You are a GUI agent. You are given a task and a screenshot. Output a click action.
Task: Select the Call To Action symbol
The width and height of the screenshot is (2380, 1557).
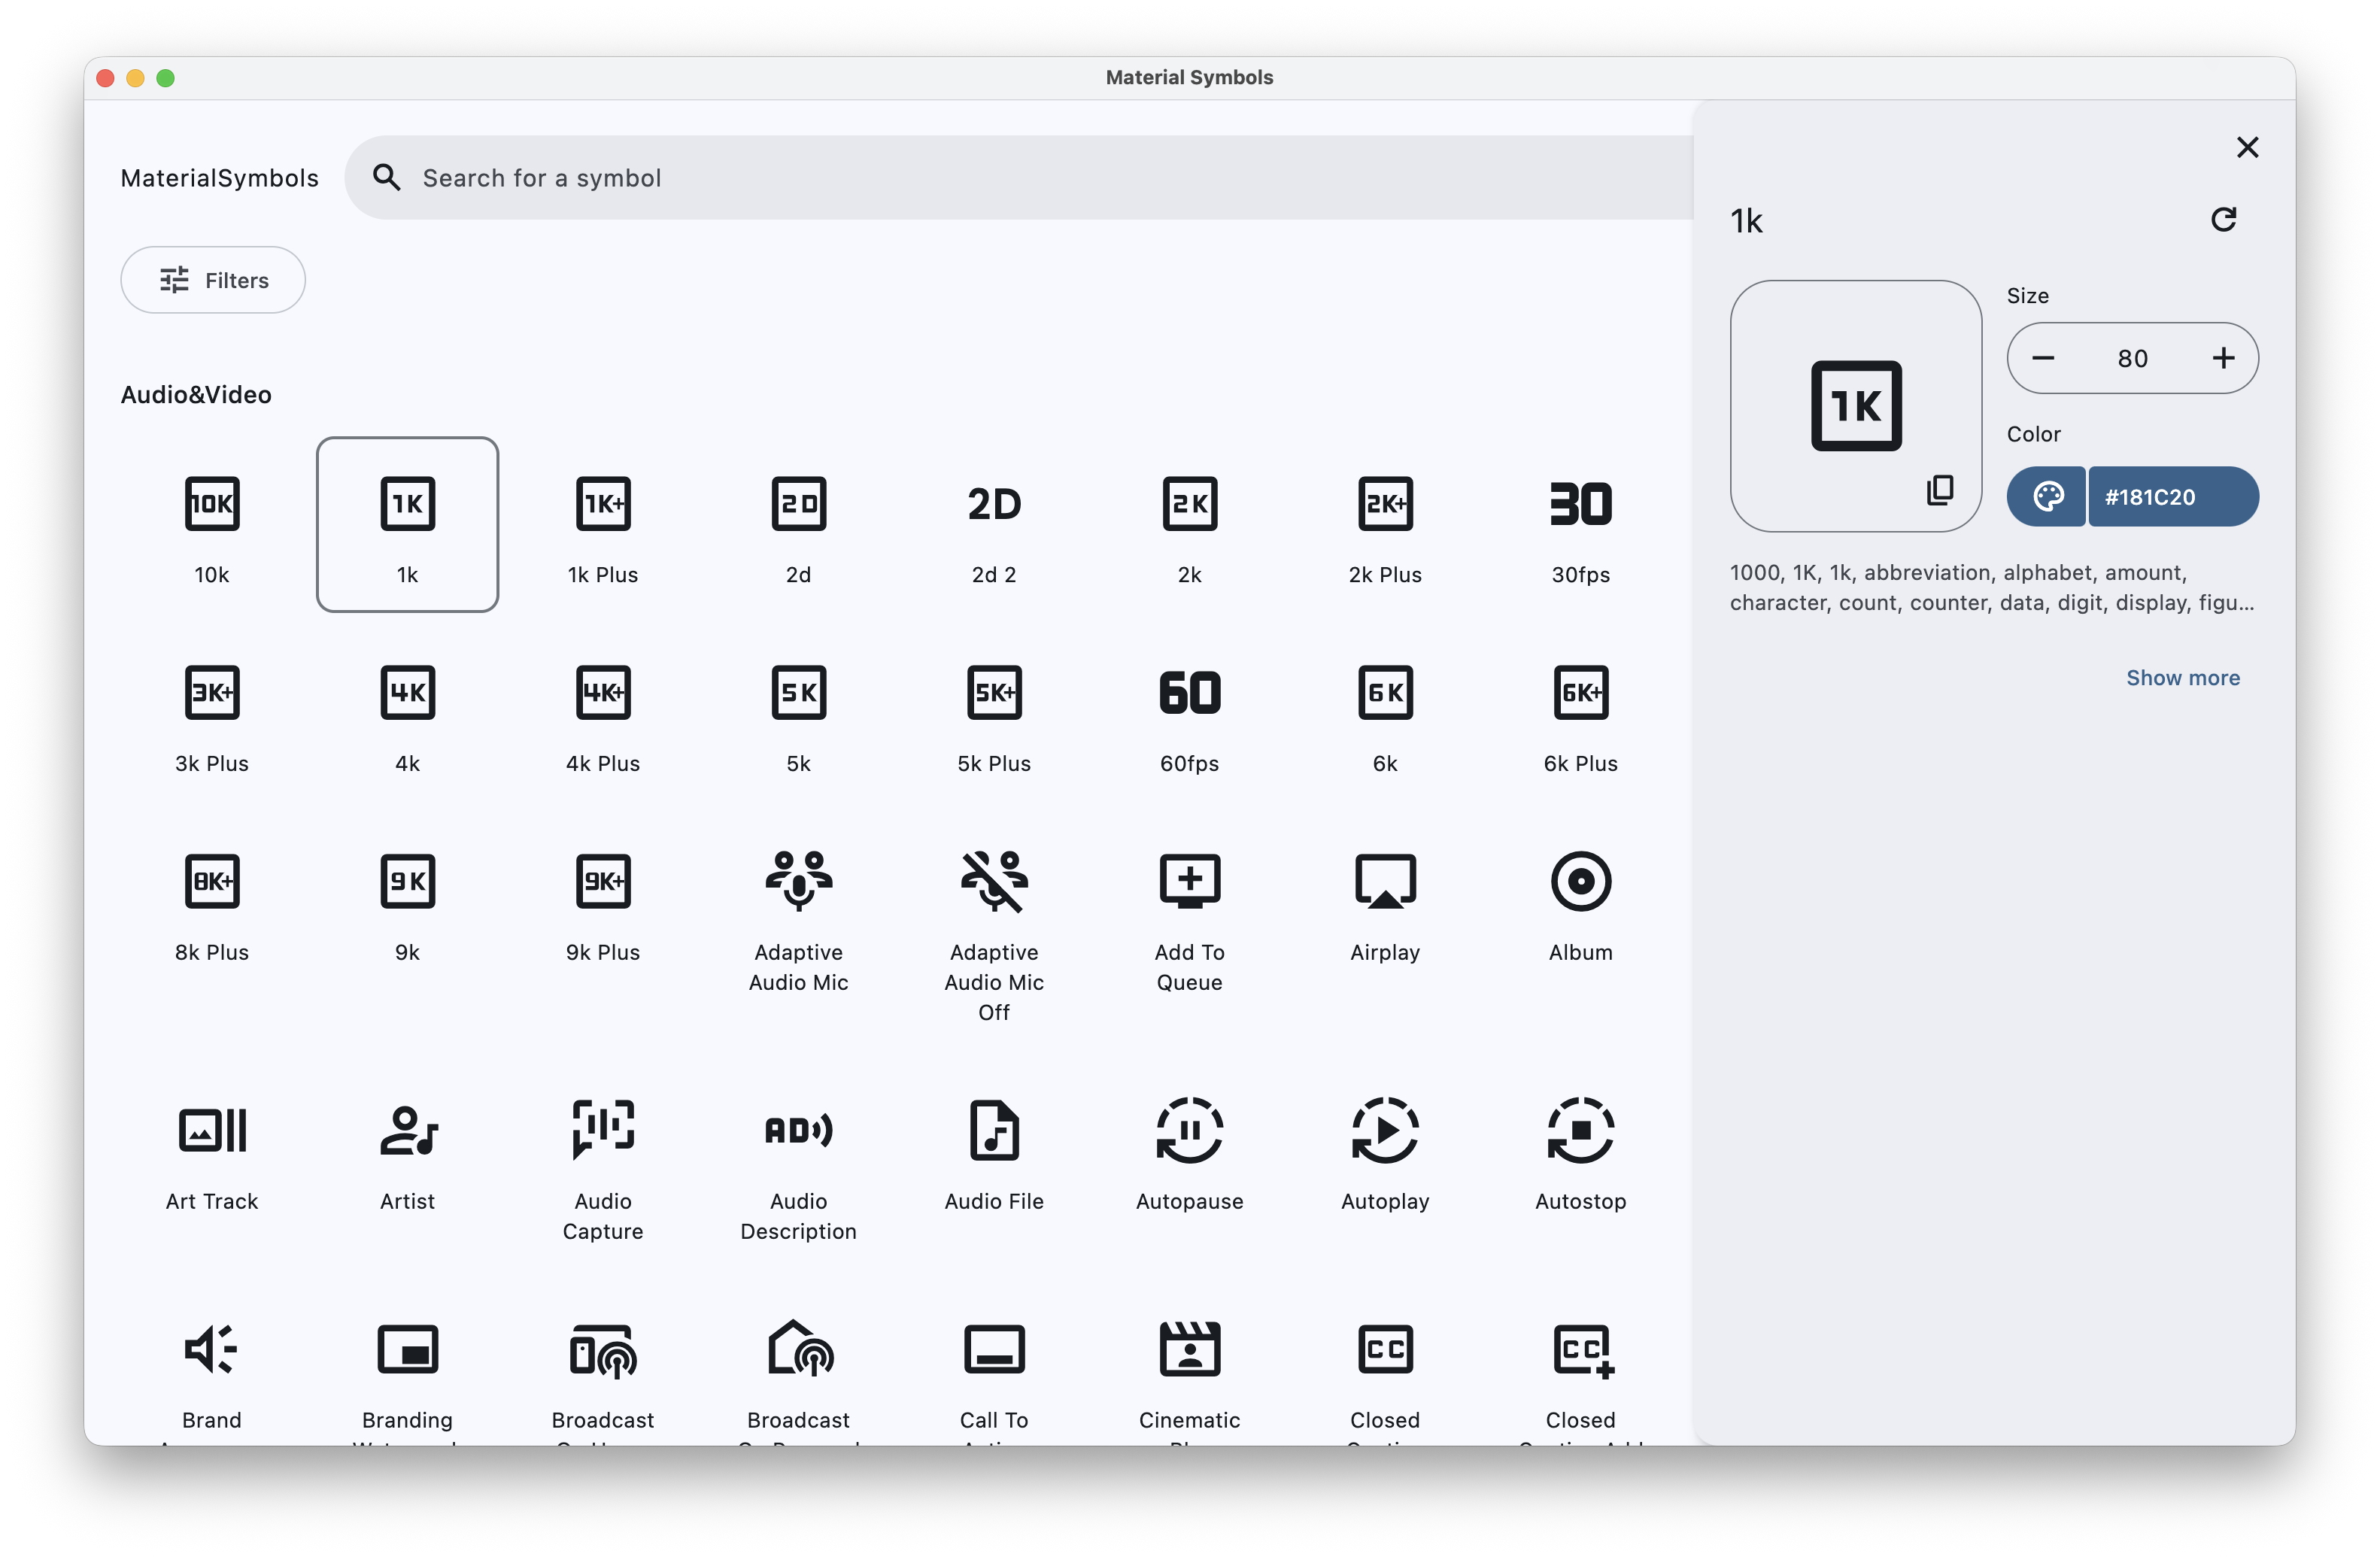click(994, 1365)
